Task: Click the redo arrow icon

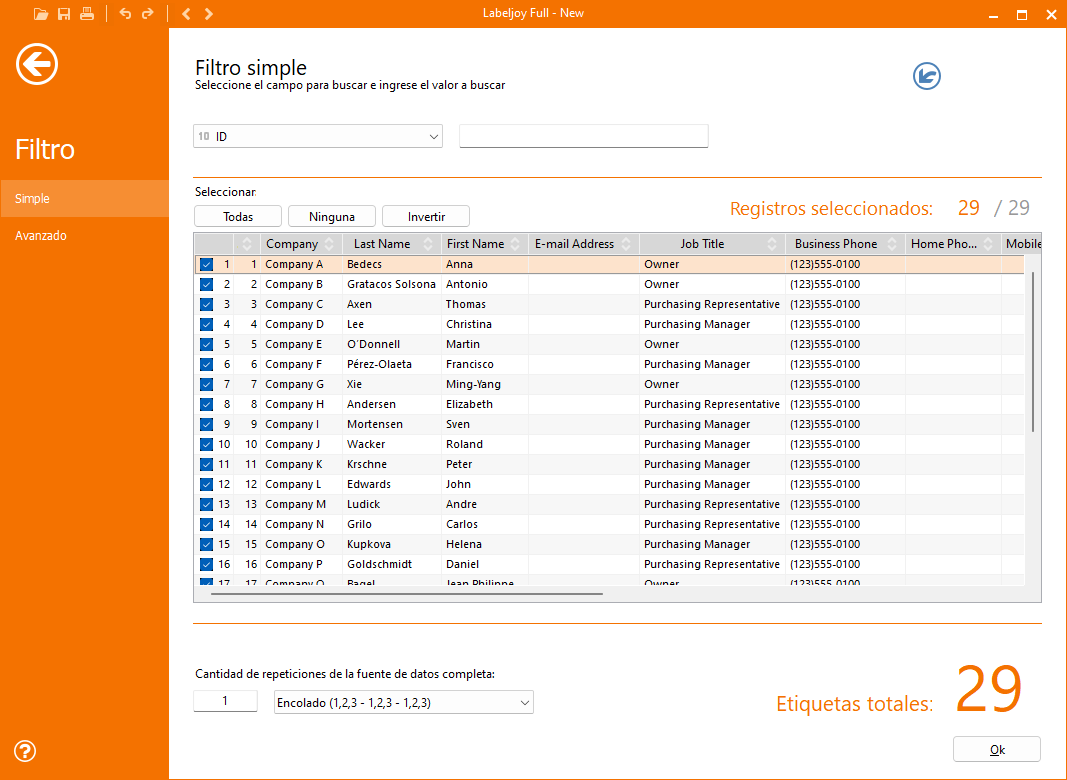Action: point(148,14)
